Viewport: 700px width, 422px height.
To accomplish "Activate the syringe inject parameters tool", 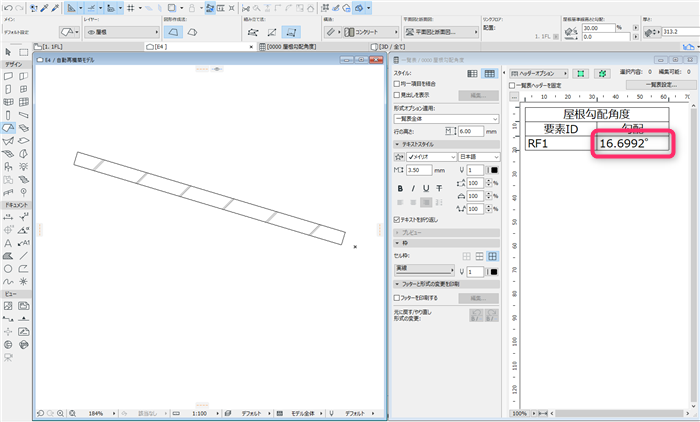I will [55, 8].
